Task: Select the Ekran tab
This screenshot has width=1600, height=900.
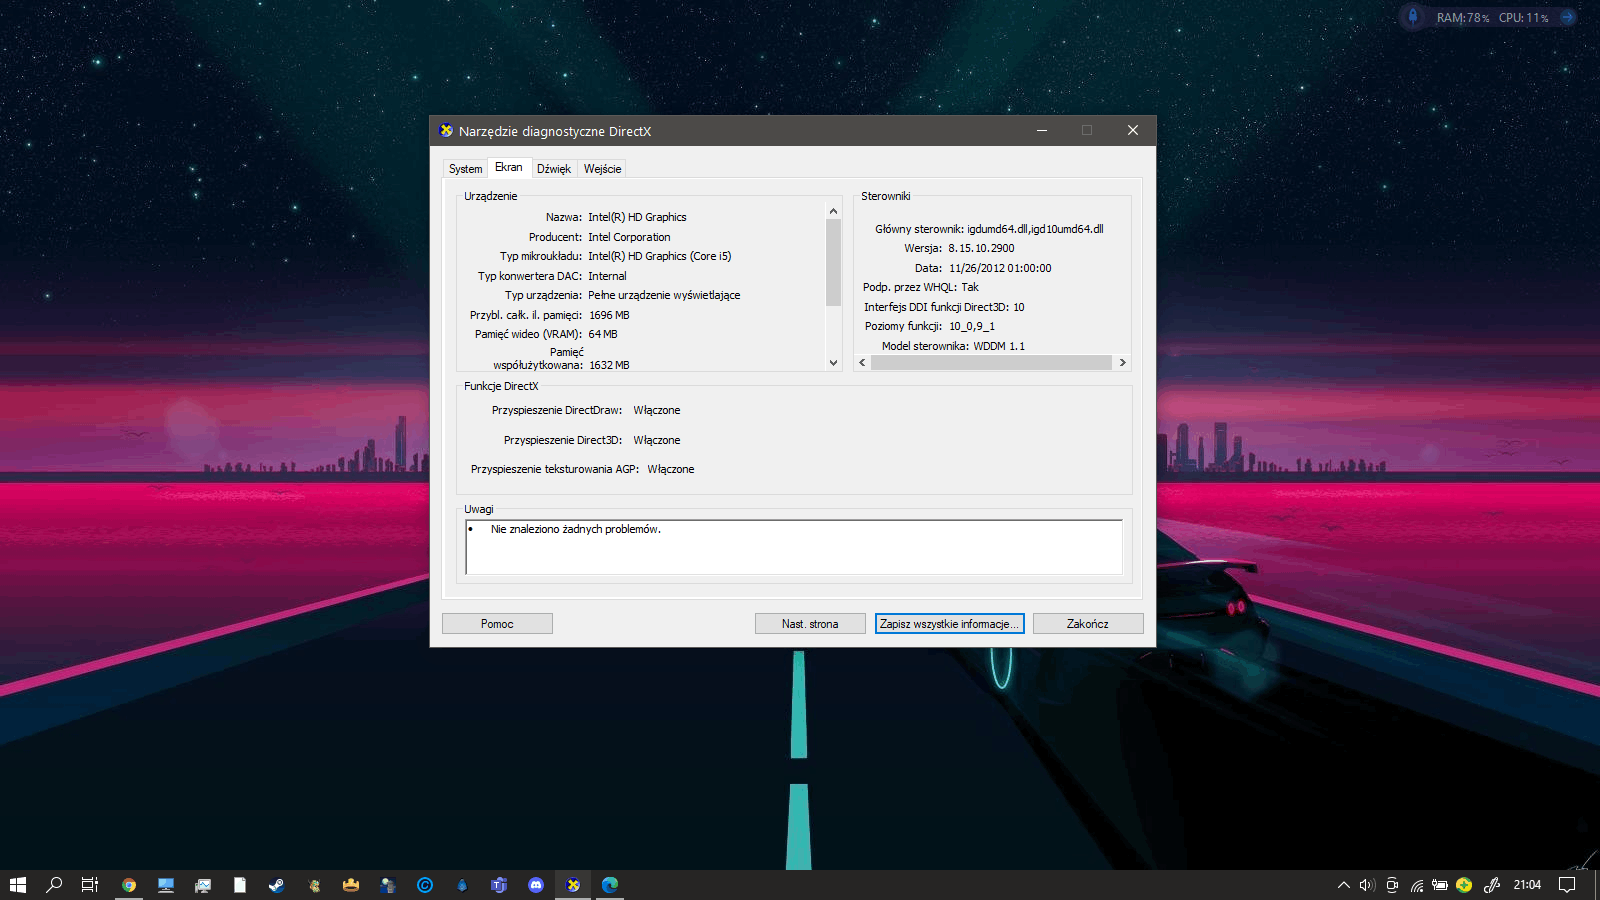Action: tap(509, 167)
